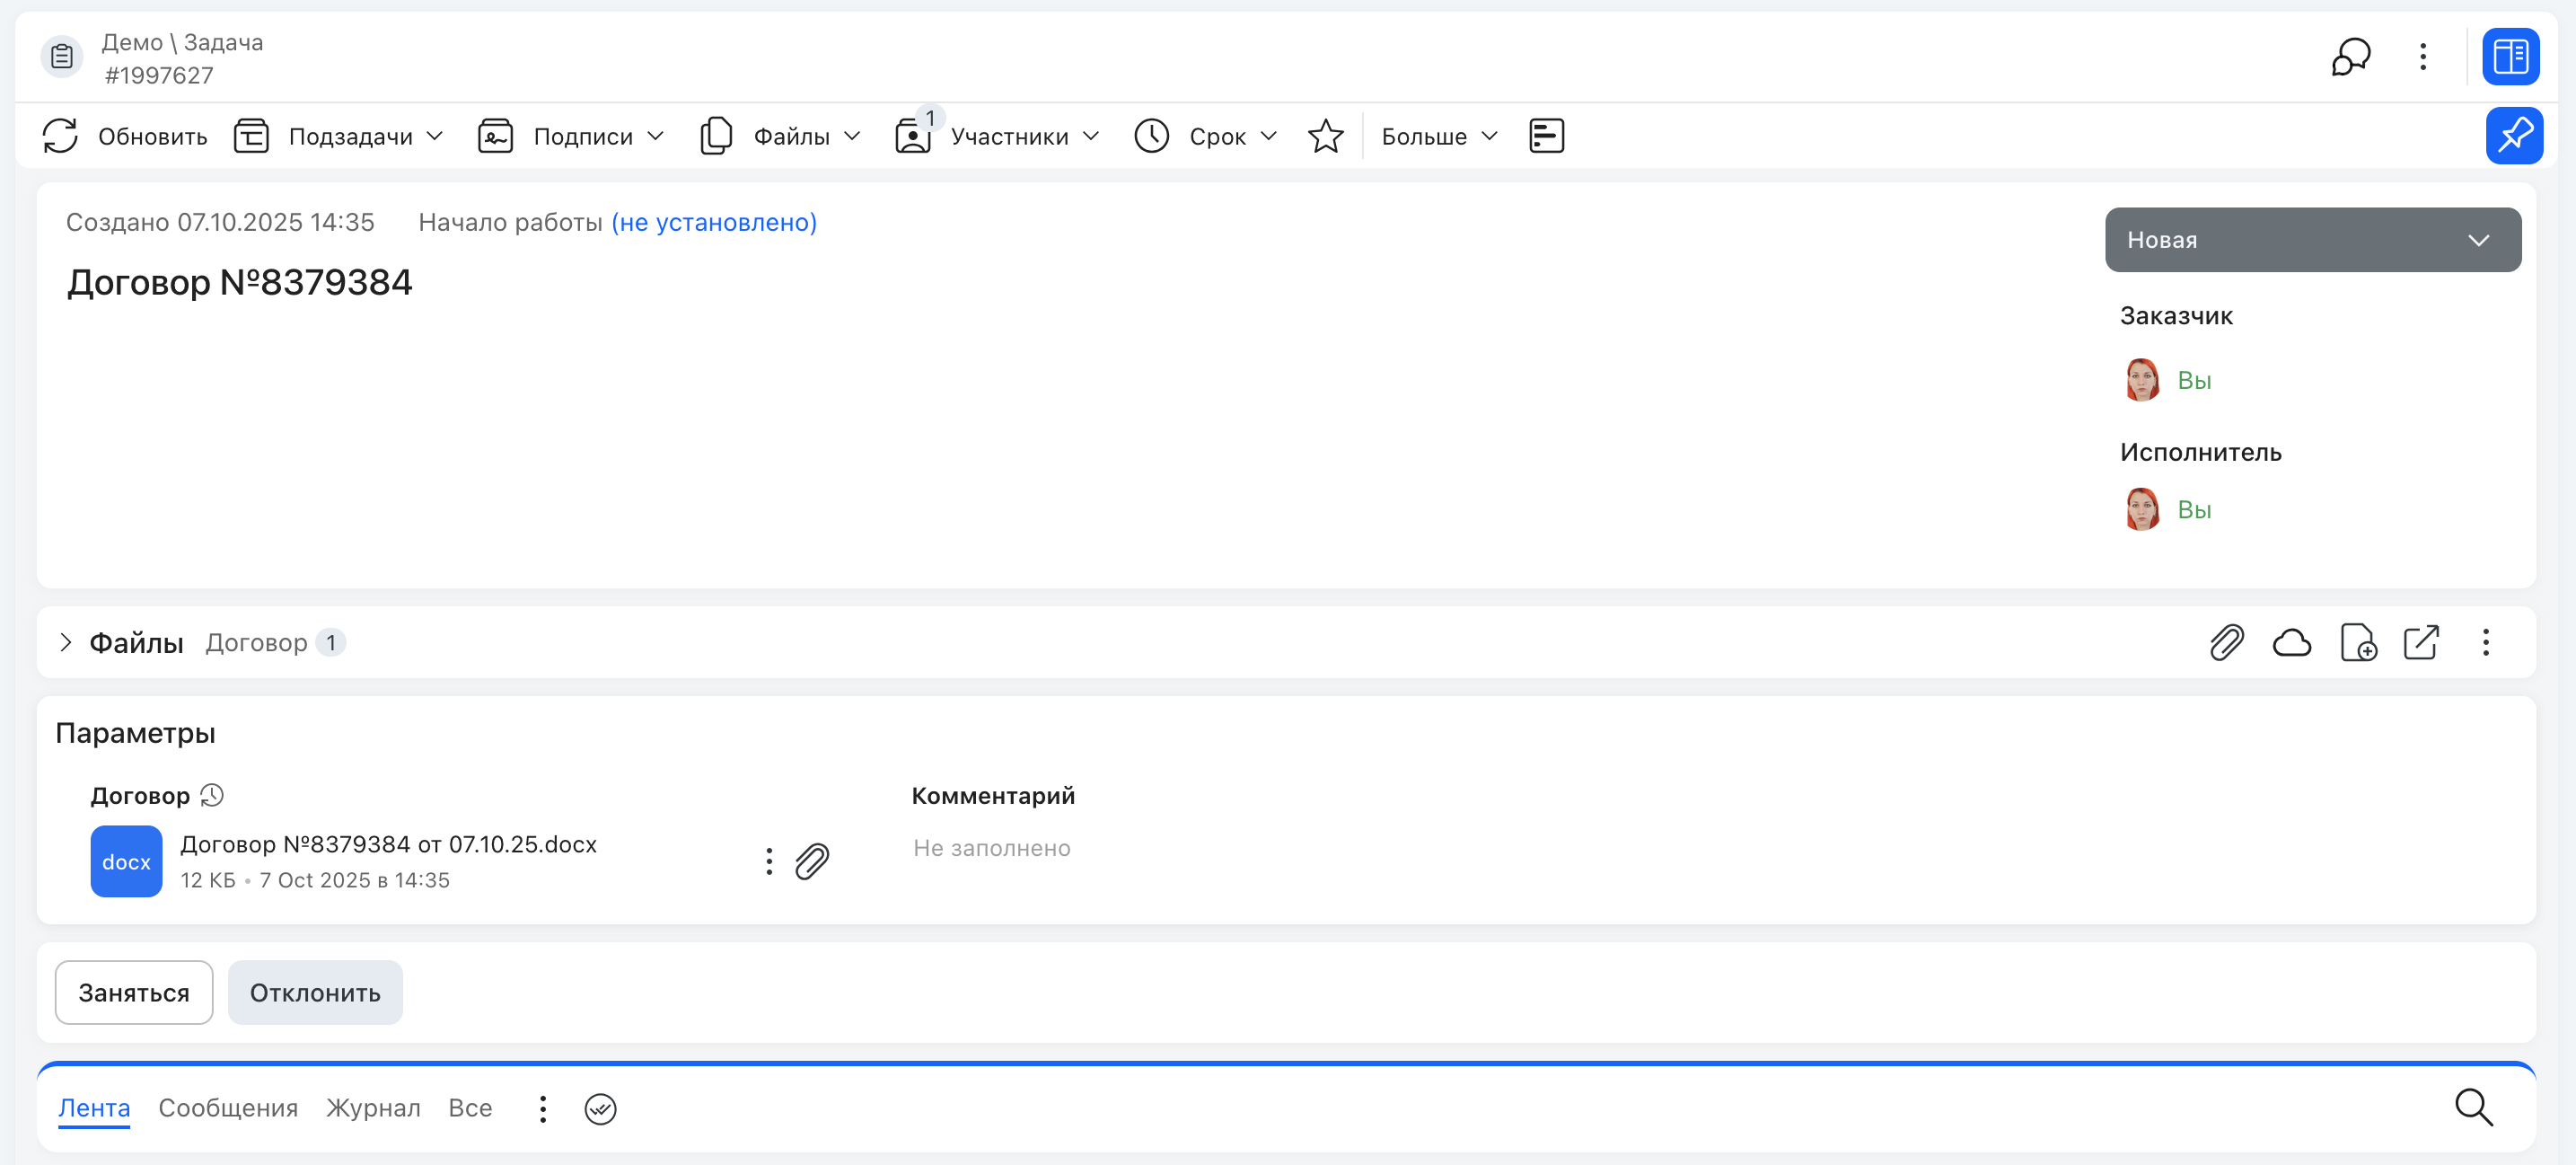The width and height of the screenshot is (2576, 1165).
Task: Switch to the Сообщения tab
Action: tap(228, 1109)
